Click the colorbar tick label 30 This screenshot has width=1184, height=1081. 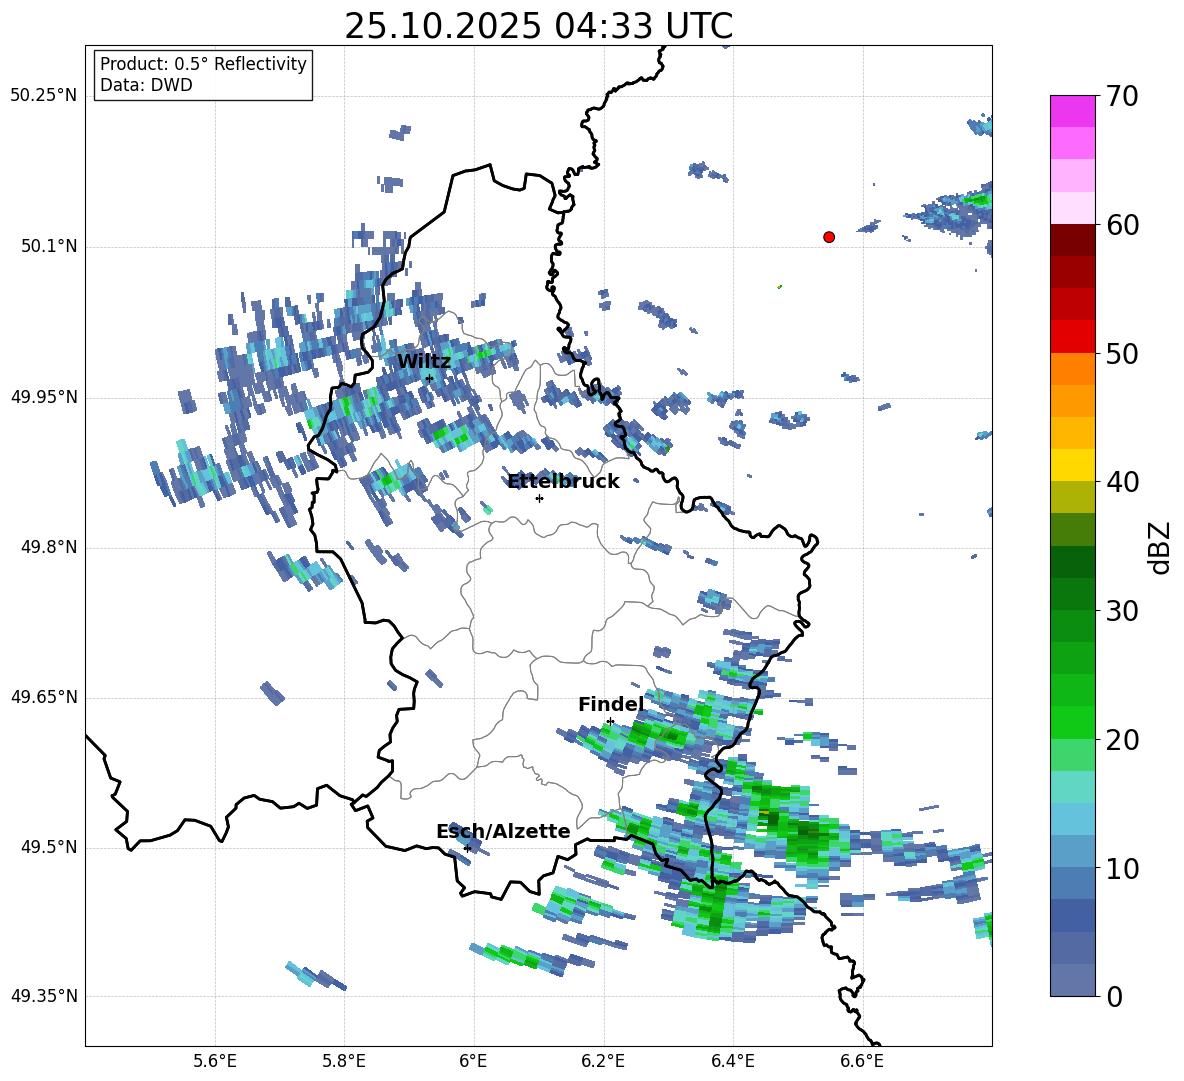(x=1122, y=611)
